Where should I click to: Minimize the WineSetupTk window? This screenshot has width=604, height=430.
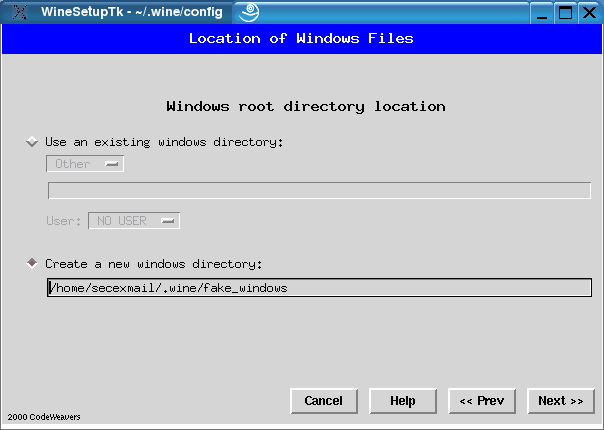[x=541, y=13]
